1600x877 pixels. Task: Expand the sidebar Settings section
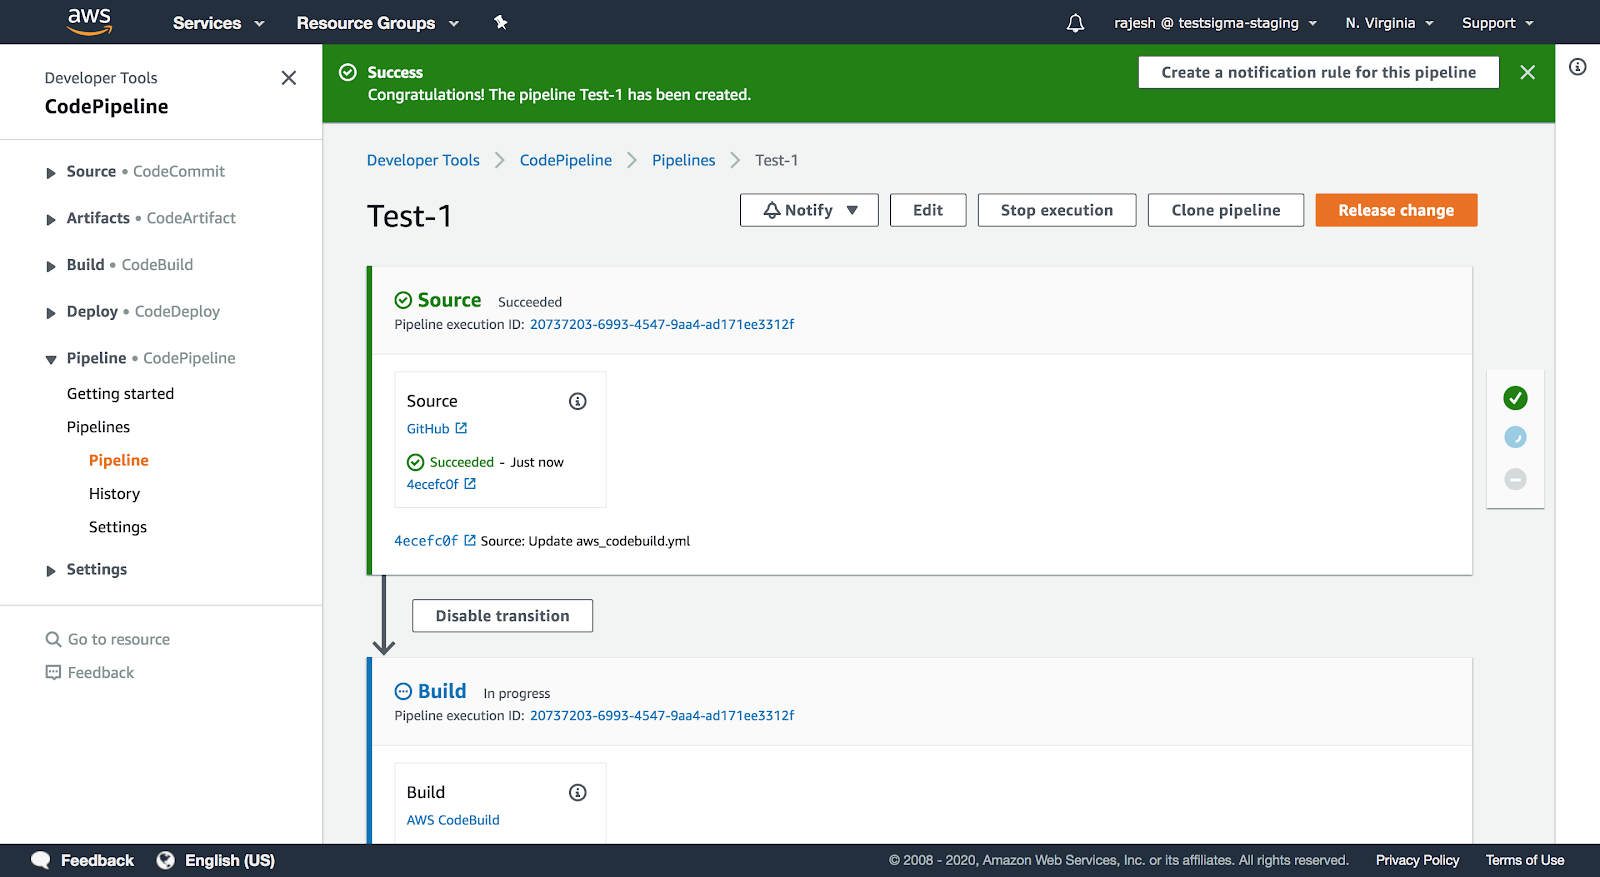point(51,570)
